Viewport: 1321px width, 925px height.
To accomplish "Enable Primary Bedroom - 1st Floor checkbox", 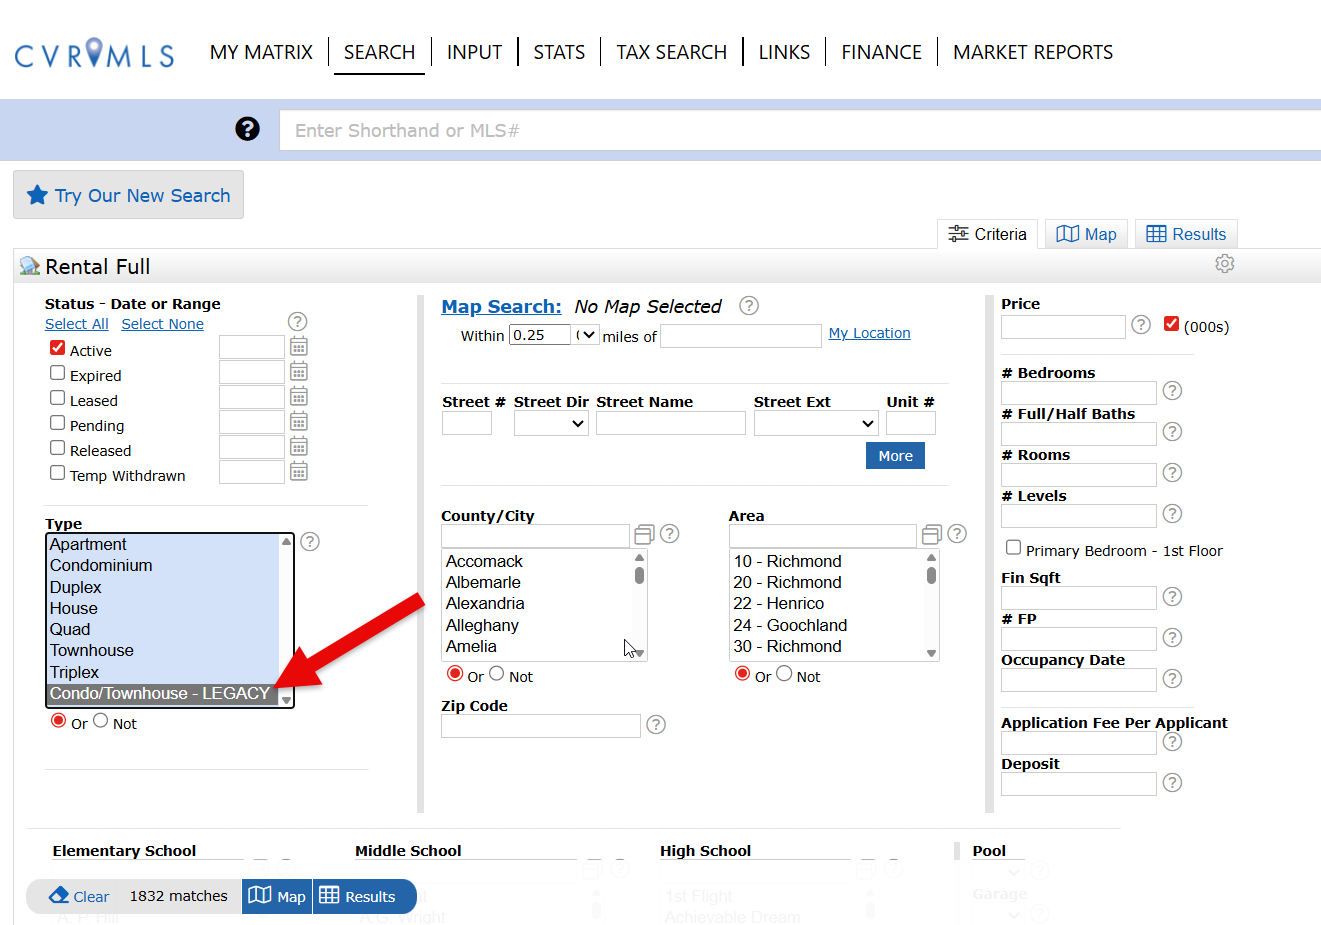I will tap(1014, 548).
